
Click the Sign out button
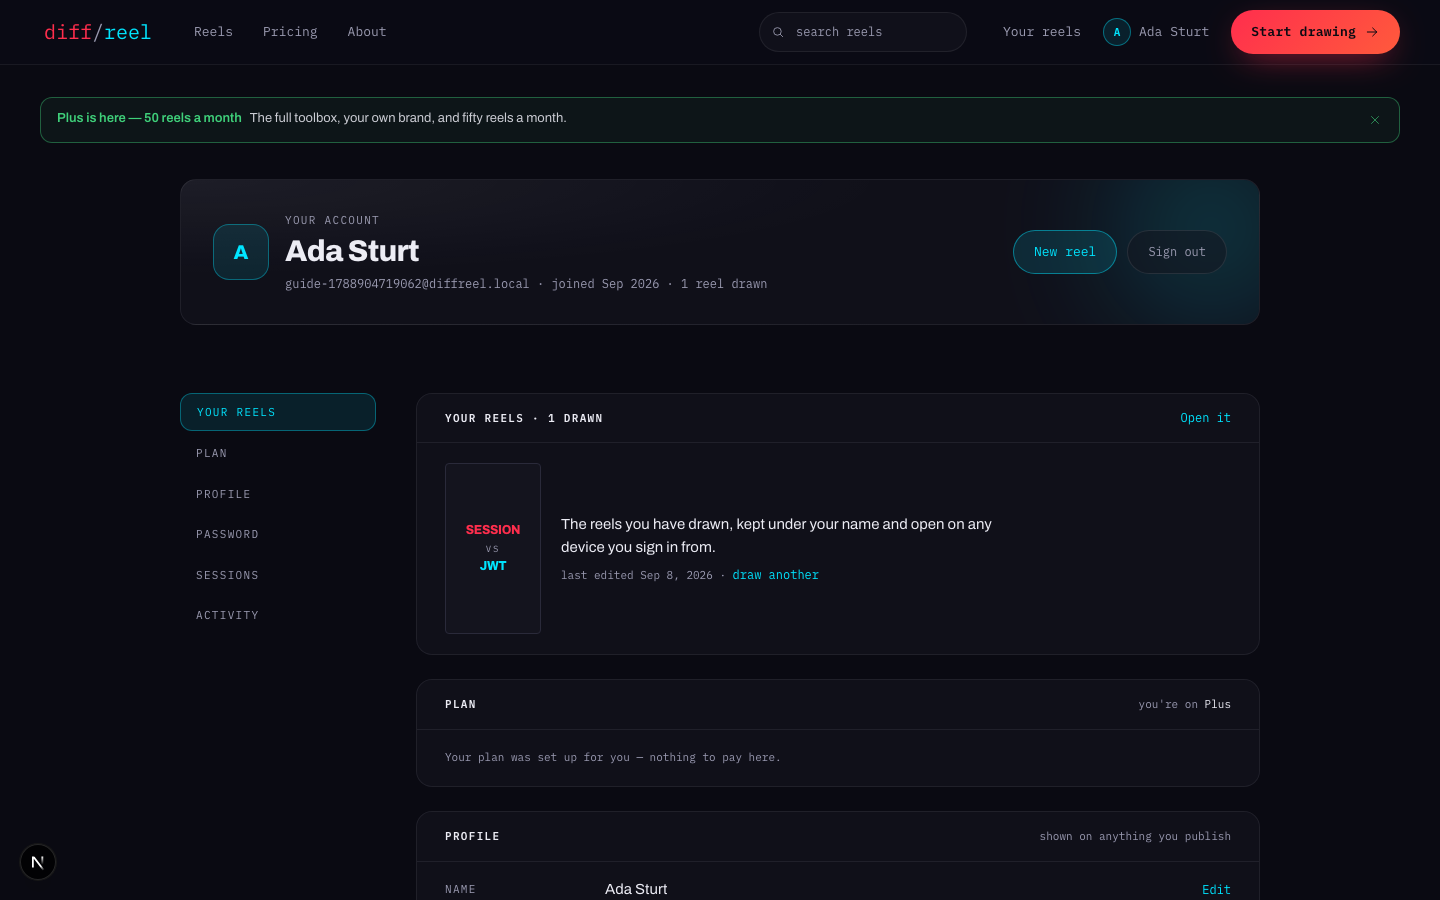1177,252
